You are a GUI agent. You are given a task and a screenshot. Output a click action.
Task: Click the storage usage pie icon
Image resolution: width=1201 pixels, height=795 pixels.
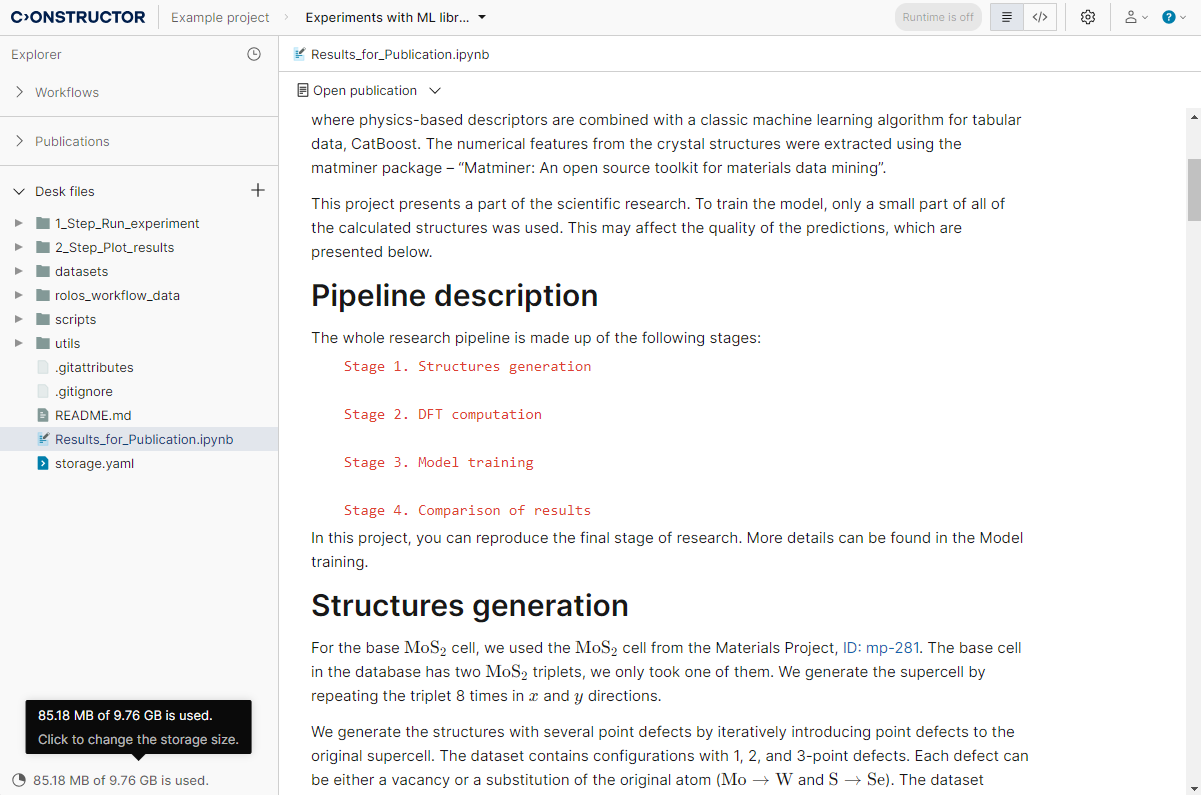(x=19, y=780)
